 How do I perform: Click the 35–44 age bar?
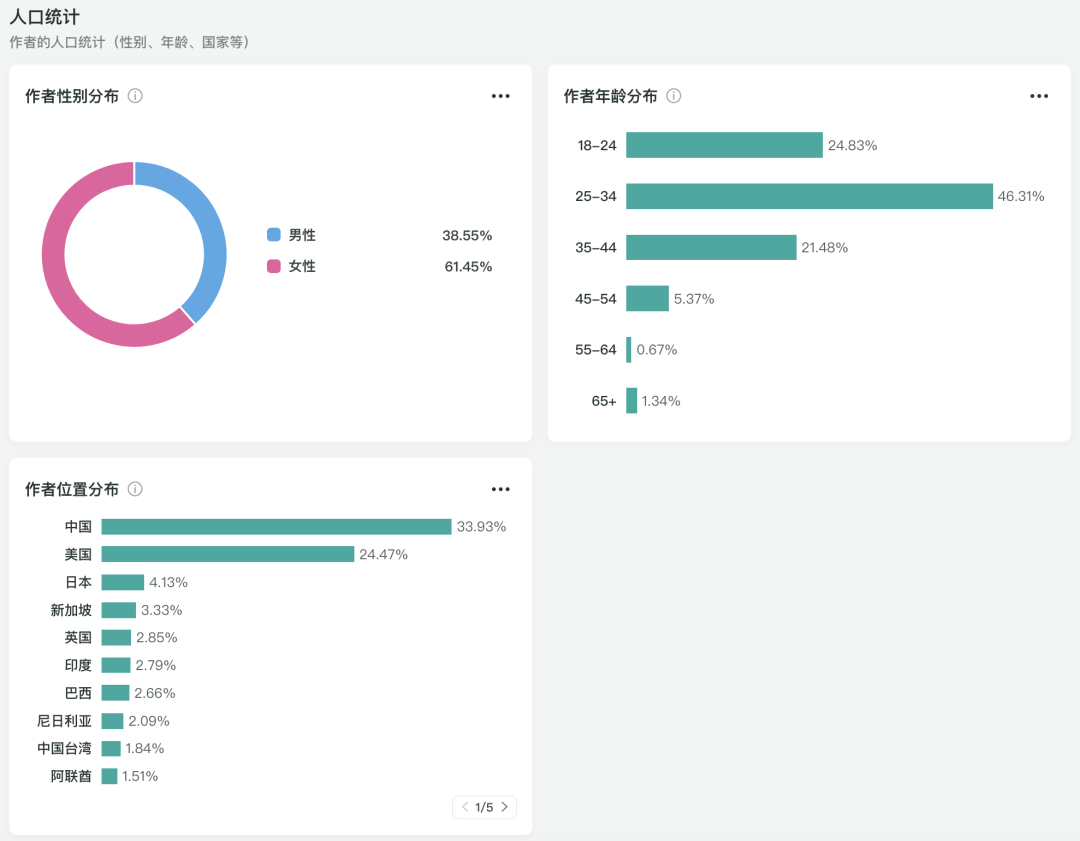711,247
